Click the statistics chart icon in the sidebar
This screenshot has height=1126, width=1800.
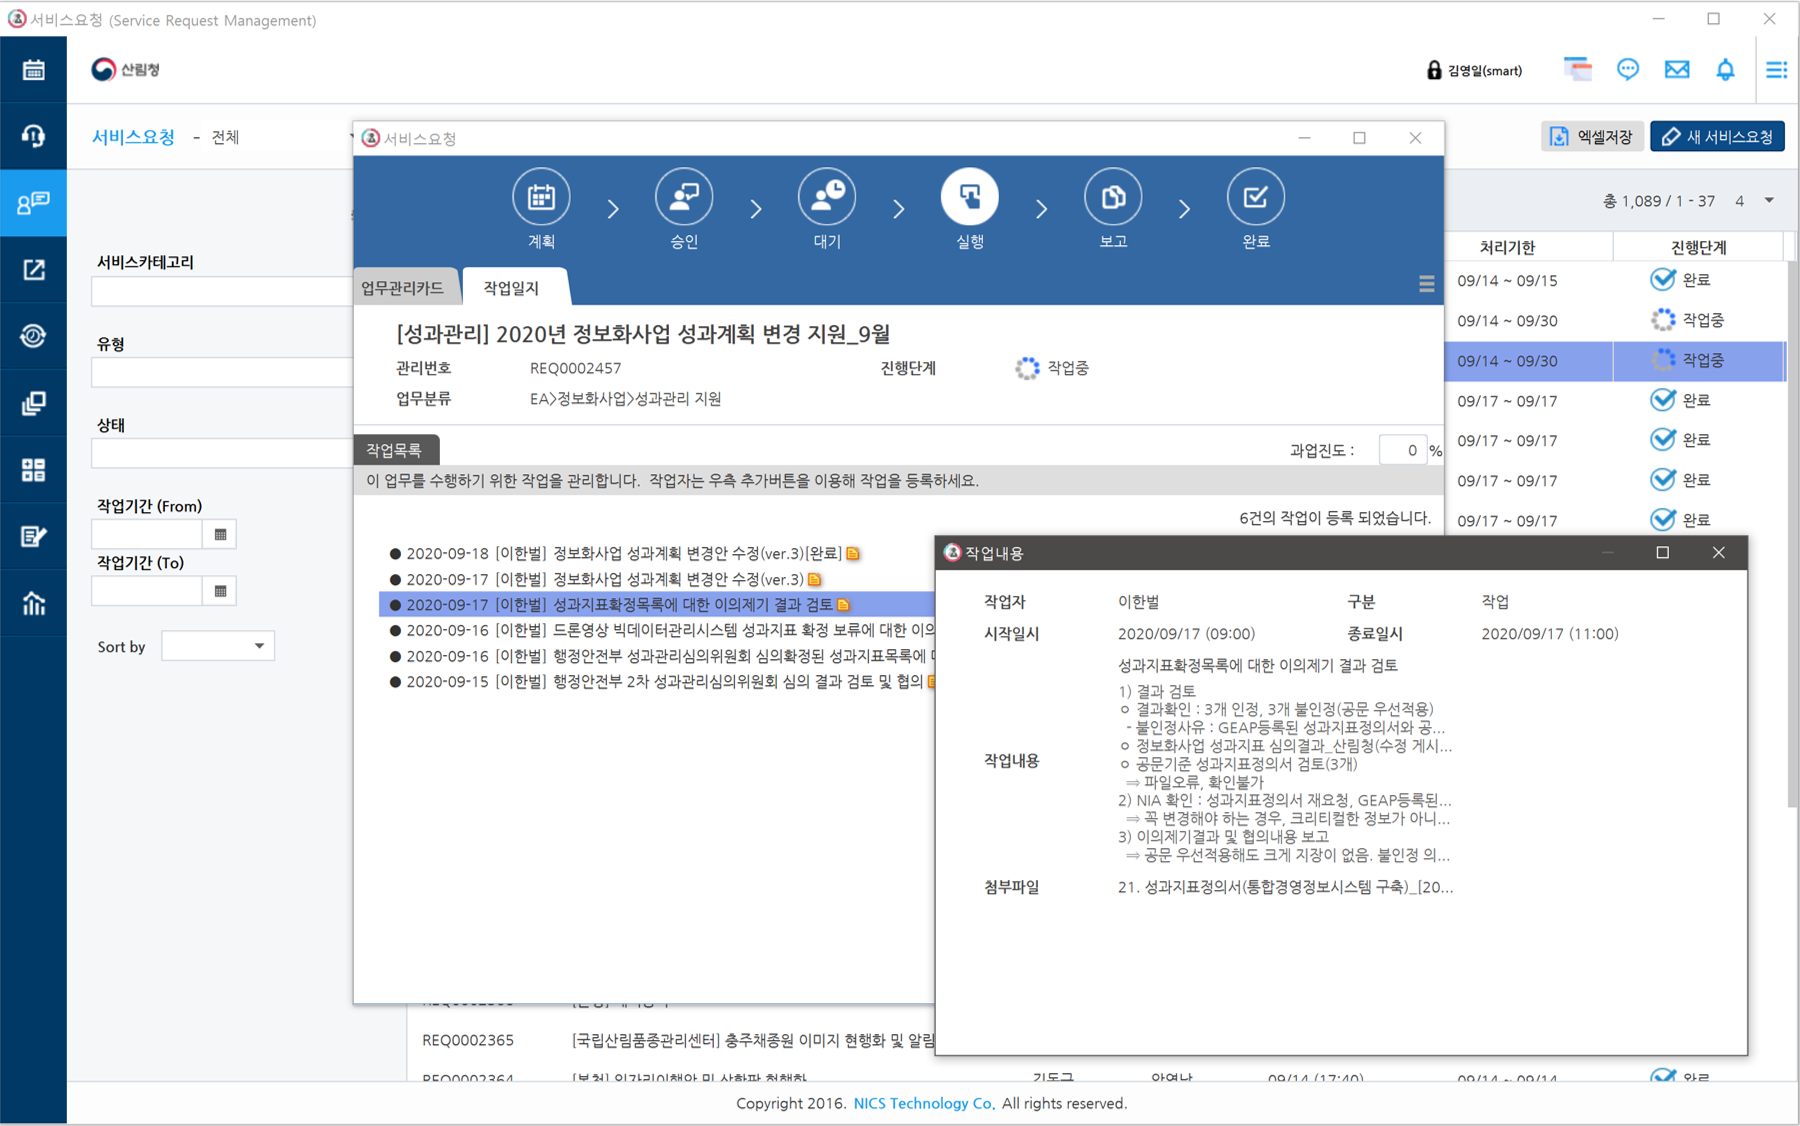[x=33, y=603]
